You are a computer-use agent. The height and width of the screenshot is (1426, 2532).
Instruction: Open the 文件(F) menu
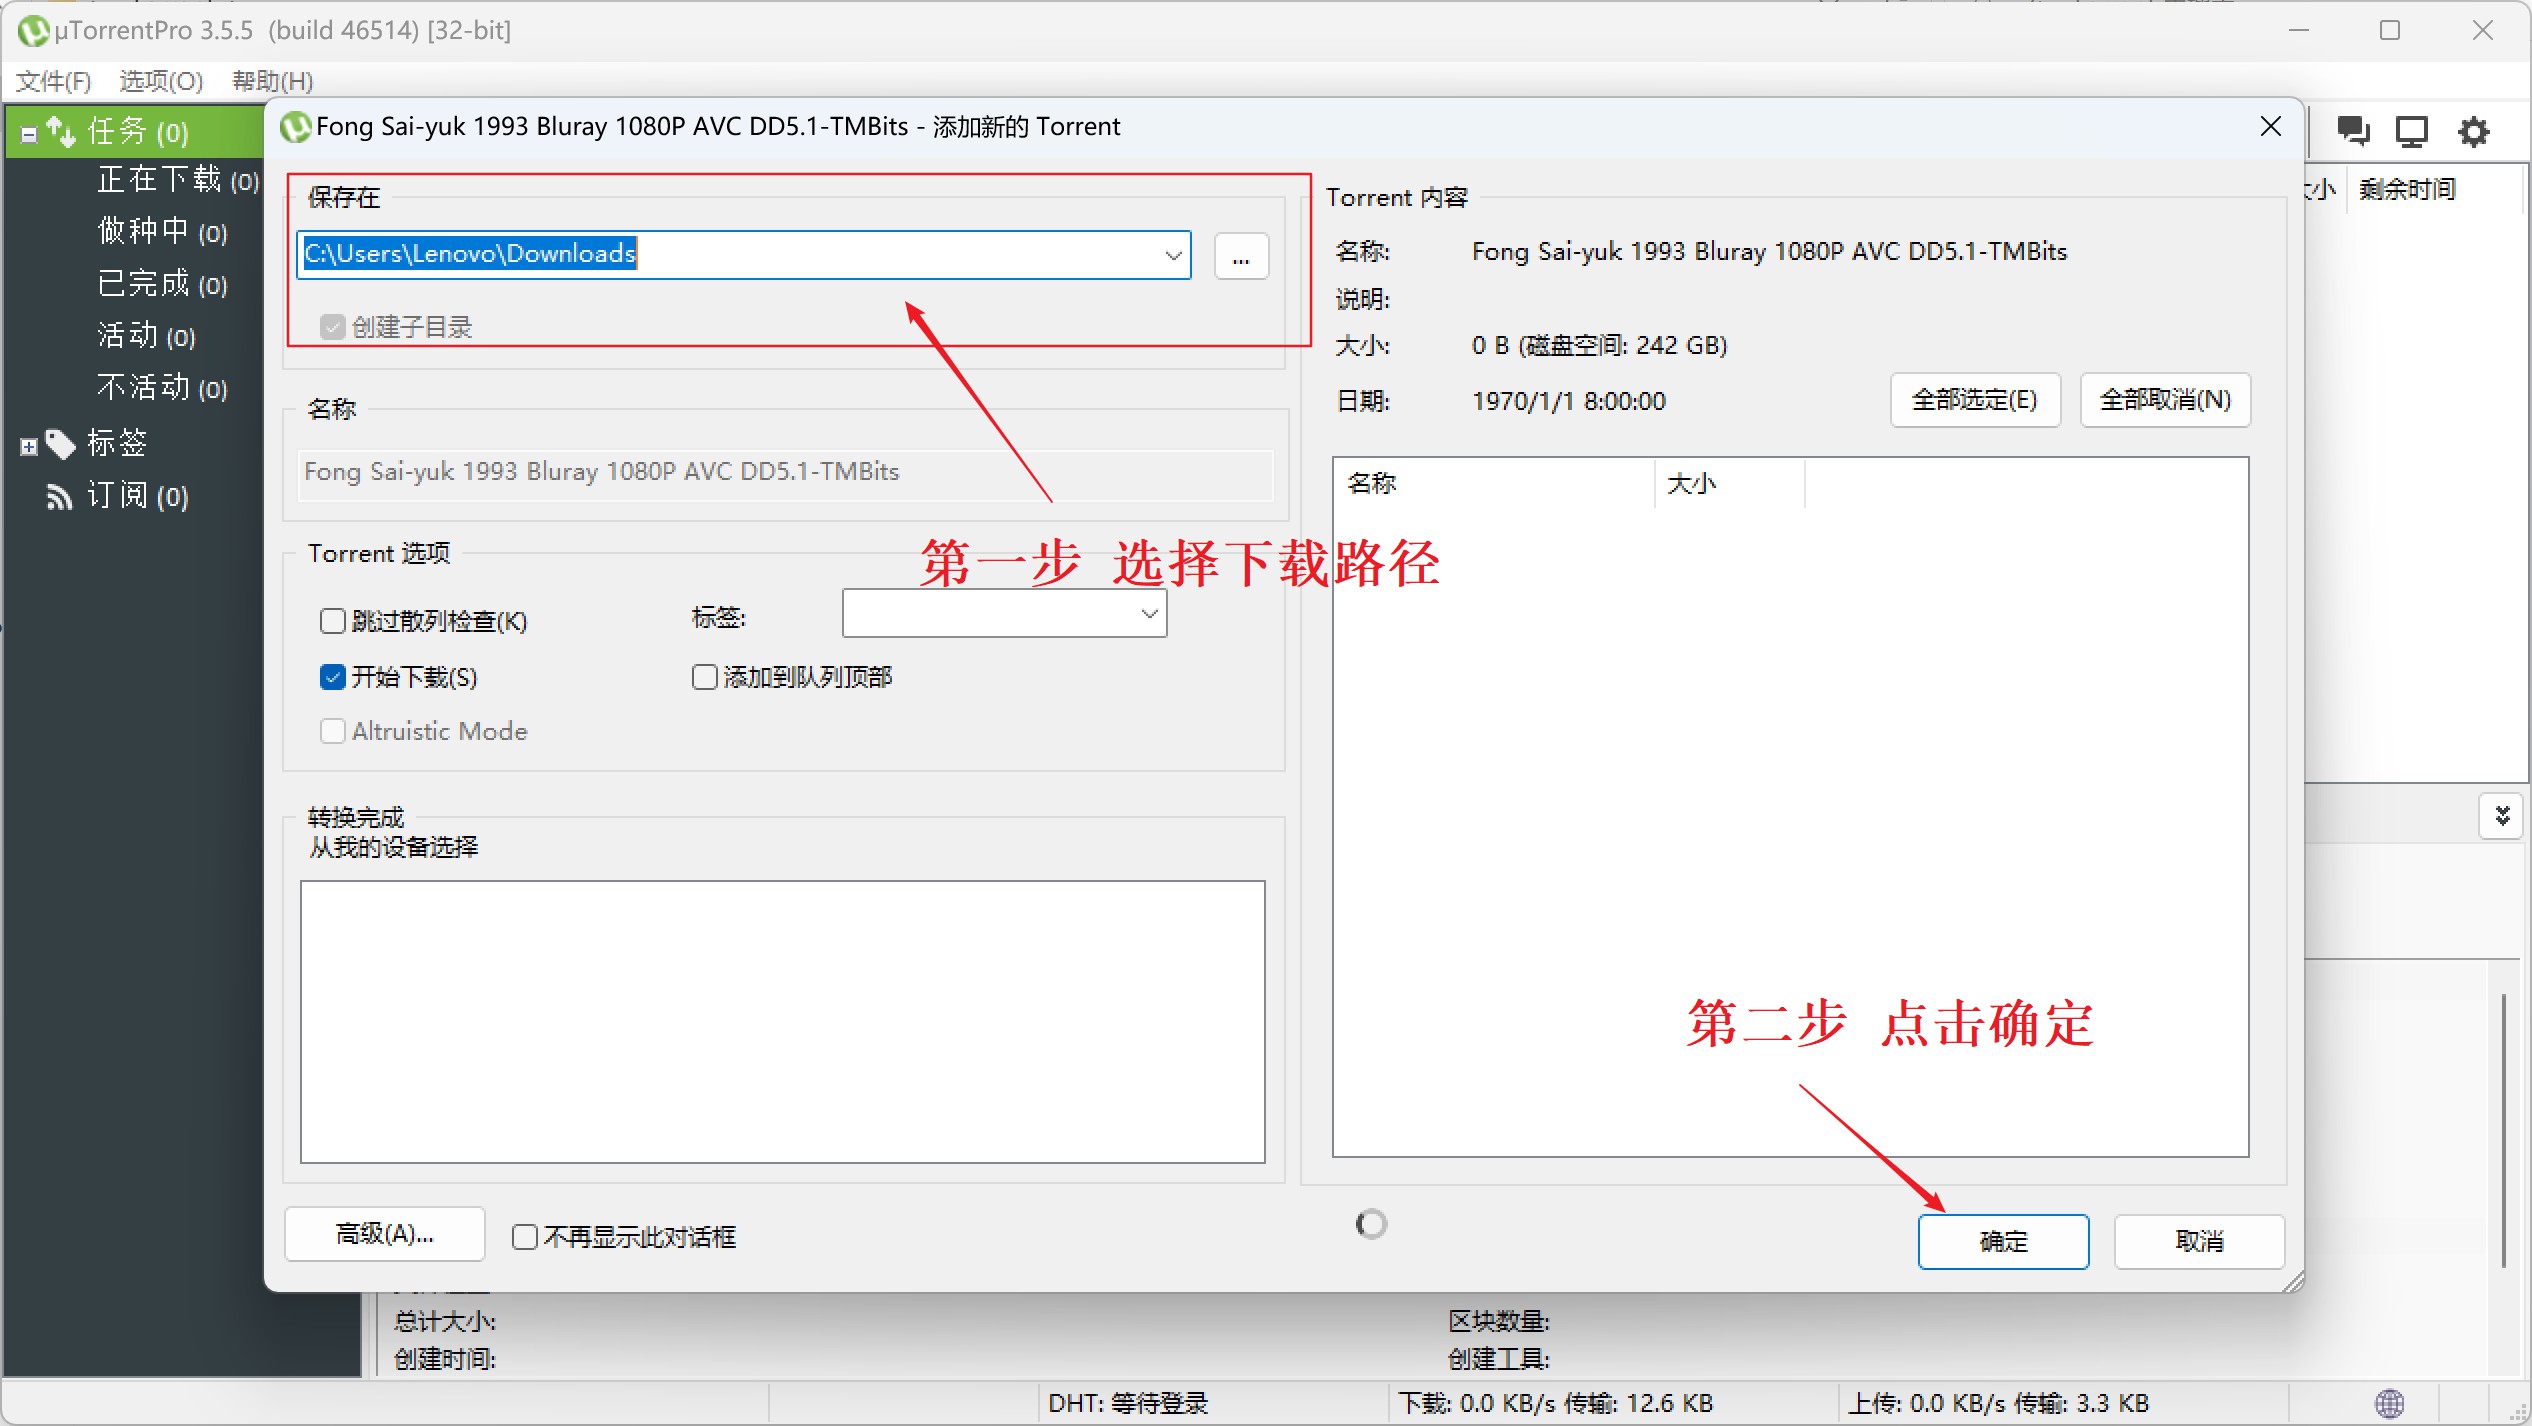coord(54,81)
